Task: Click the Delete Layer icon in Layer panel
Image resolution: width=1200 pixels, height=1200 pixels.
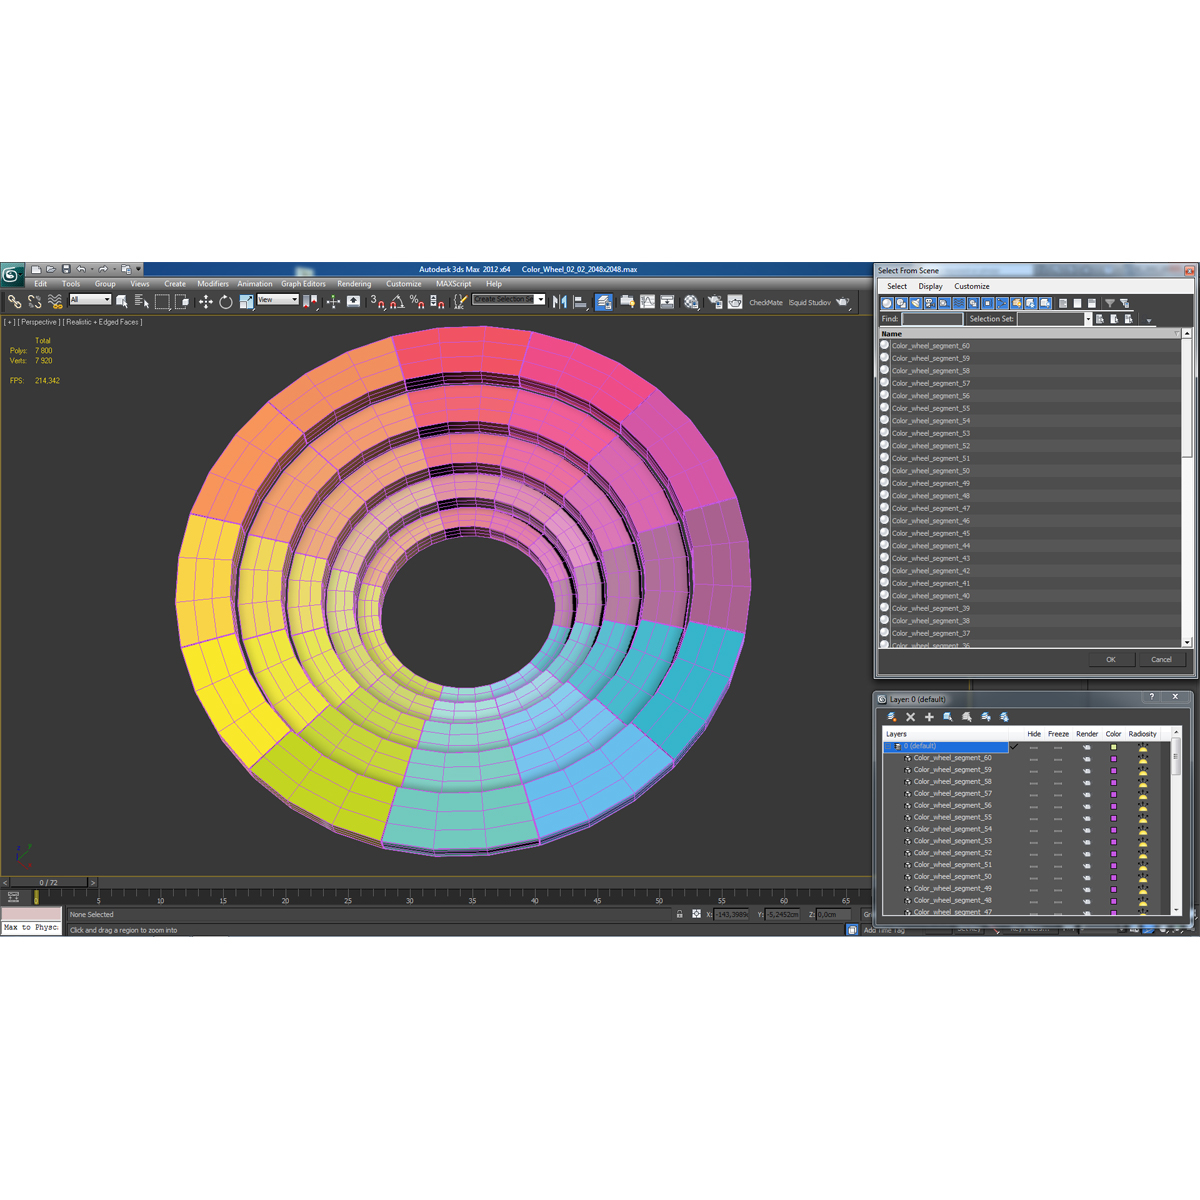Action: 910,716
